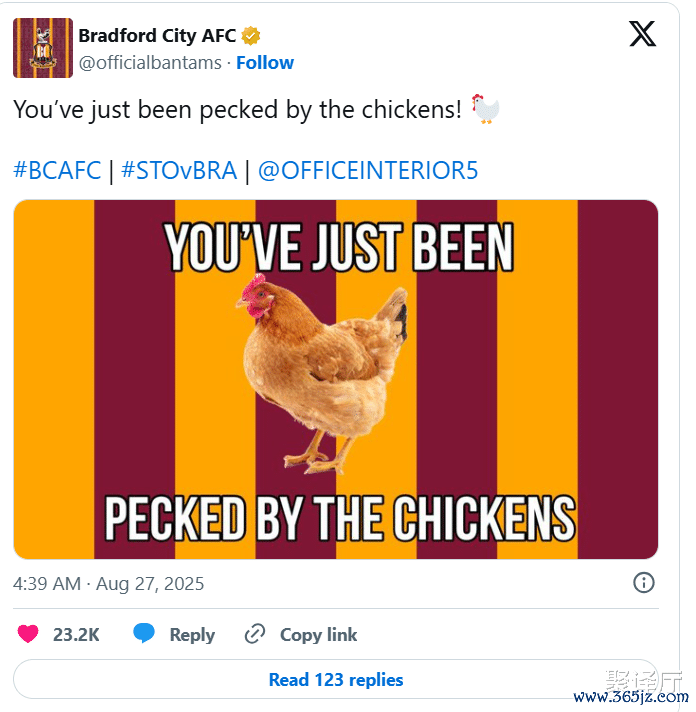
Task: Open the pecked by the chickens meme image
Action: tap(335, 379)
